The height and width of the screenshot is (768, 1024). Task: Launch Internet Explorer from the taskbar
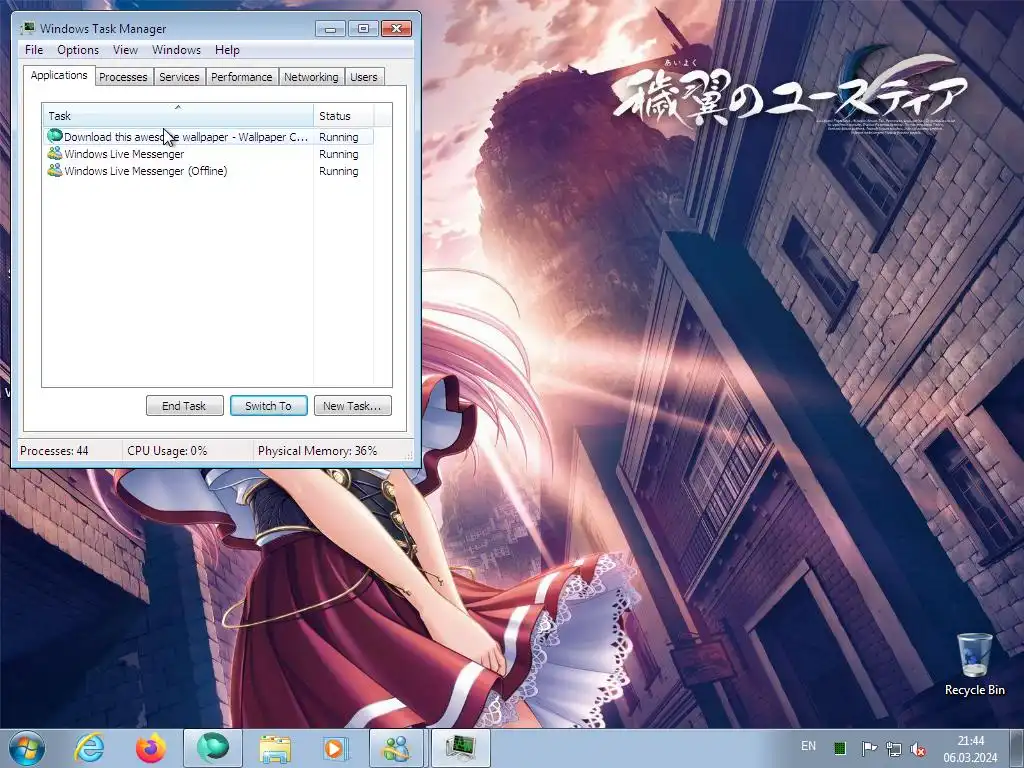pos(89,748)
